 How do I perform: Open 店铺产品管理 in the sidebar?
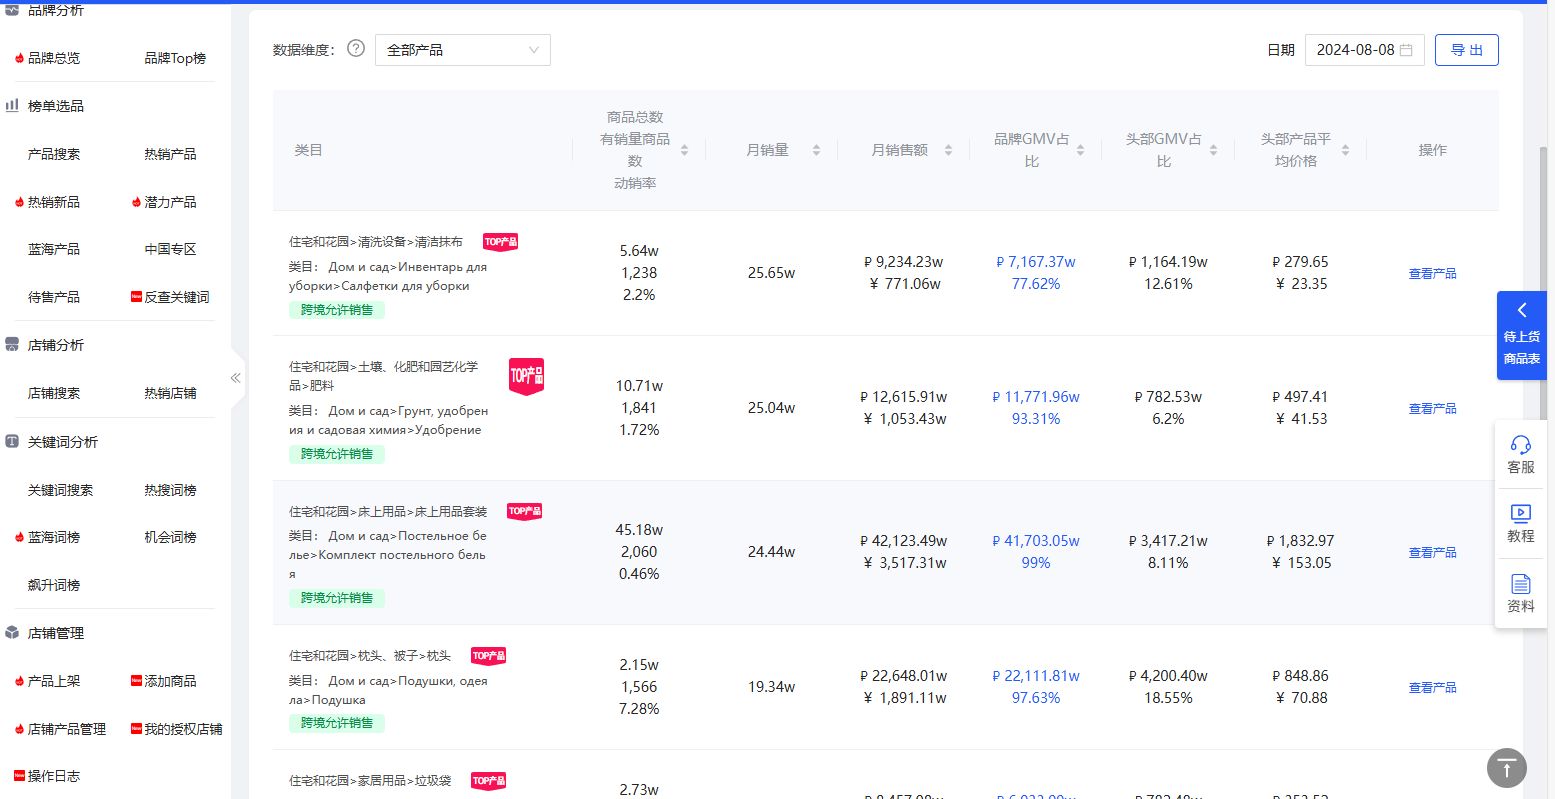coord(67,729)
